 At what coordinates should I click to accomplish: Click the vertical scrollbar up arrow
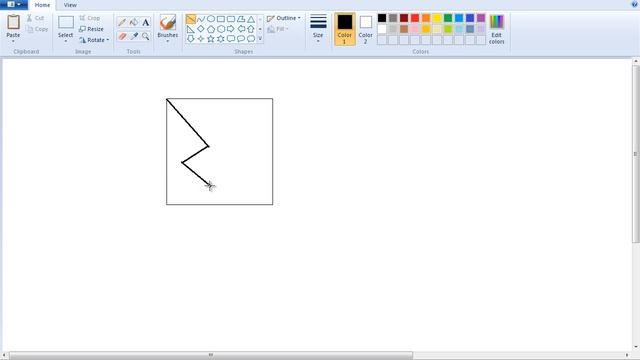pyautogui.click(x=636, y=61)
